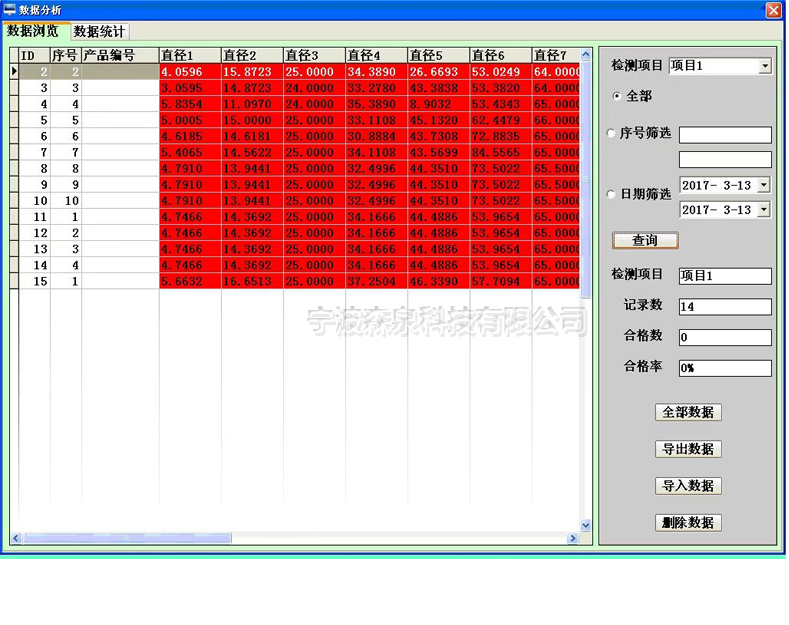Screen dimensions: 789x625
Task: Click the 导入数据 button
Action: [x=688, y=486]
